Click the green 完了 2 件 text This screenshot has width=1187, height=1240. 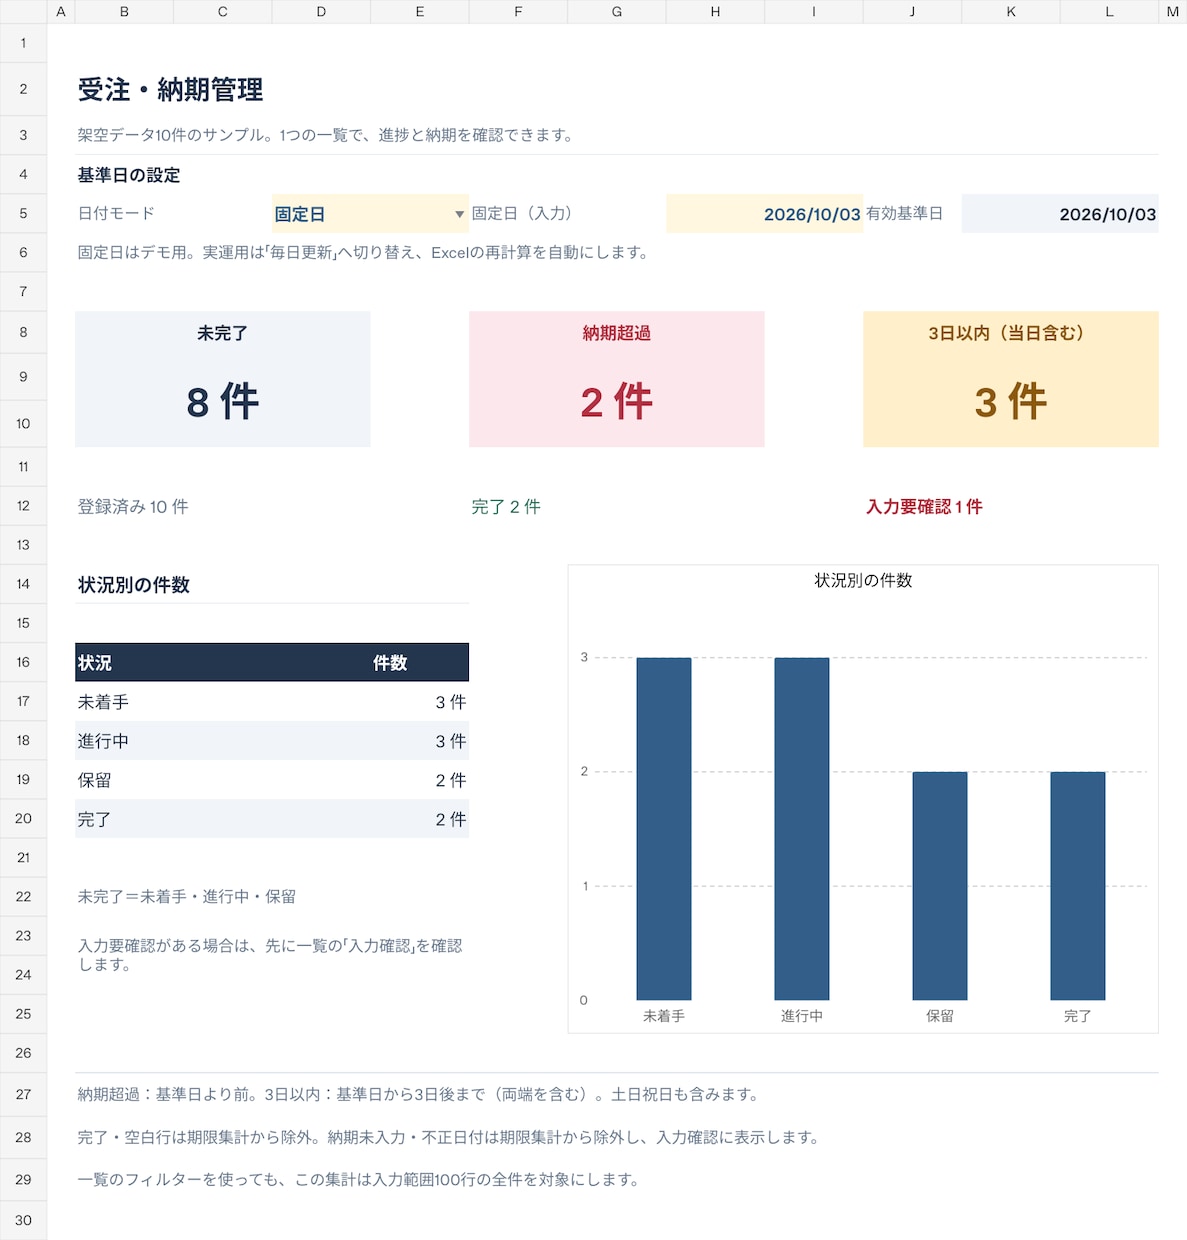pos(506,507)
